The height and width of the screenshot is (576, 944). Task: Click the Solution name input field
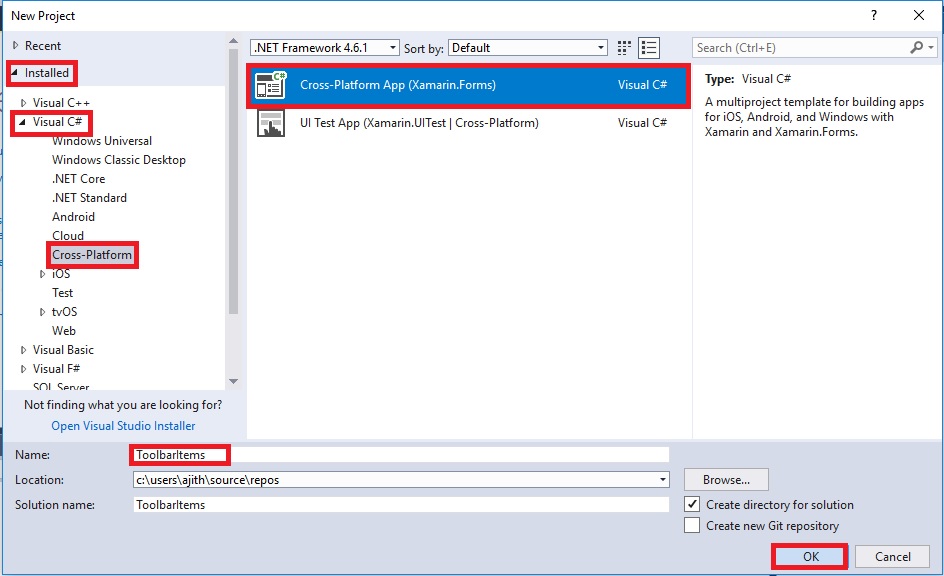(x=401, y=504)
